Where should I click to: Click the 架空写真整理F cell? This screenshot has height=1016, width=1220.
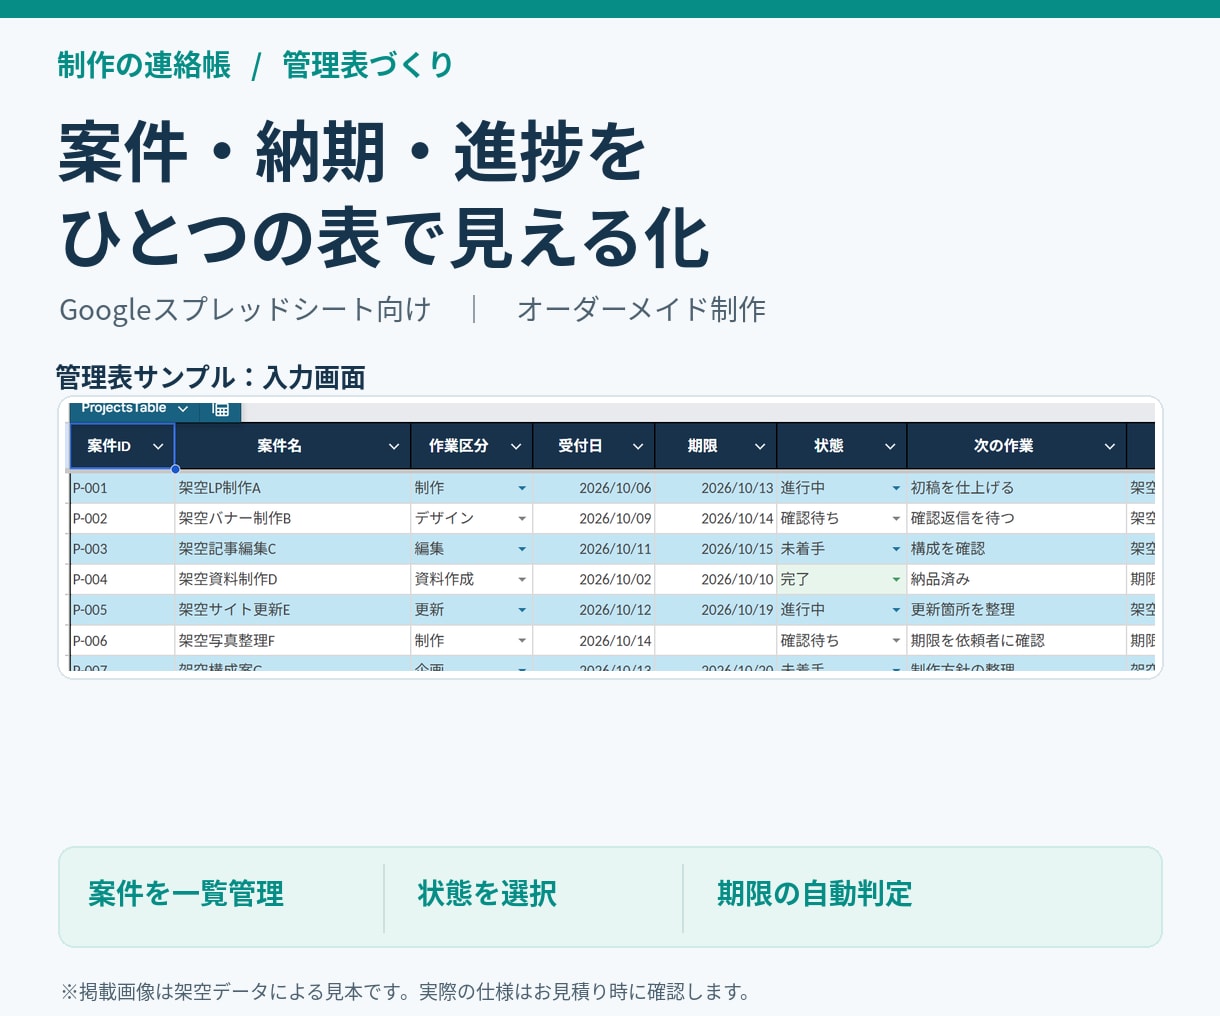[x=293, y=640]
